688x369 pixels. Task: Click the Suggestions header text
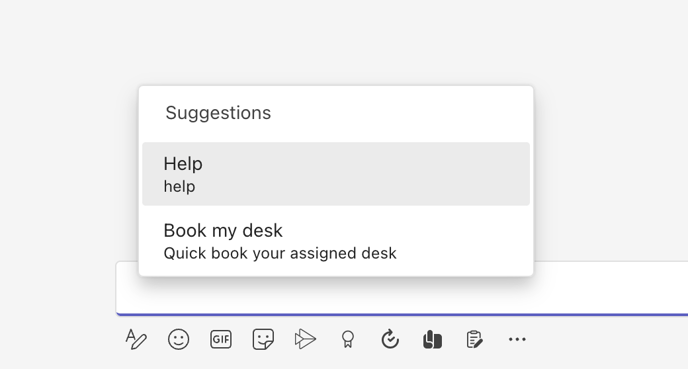click(x=218, y=113)
